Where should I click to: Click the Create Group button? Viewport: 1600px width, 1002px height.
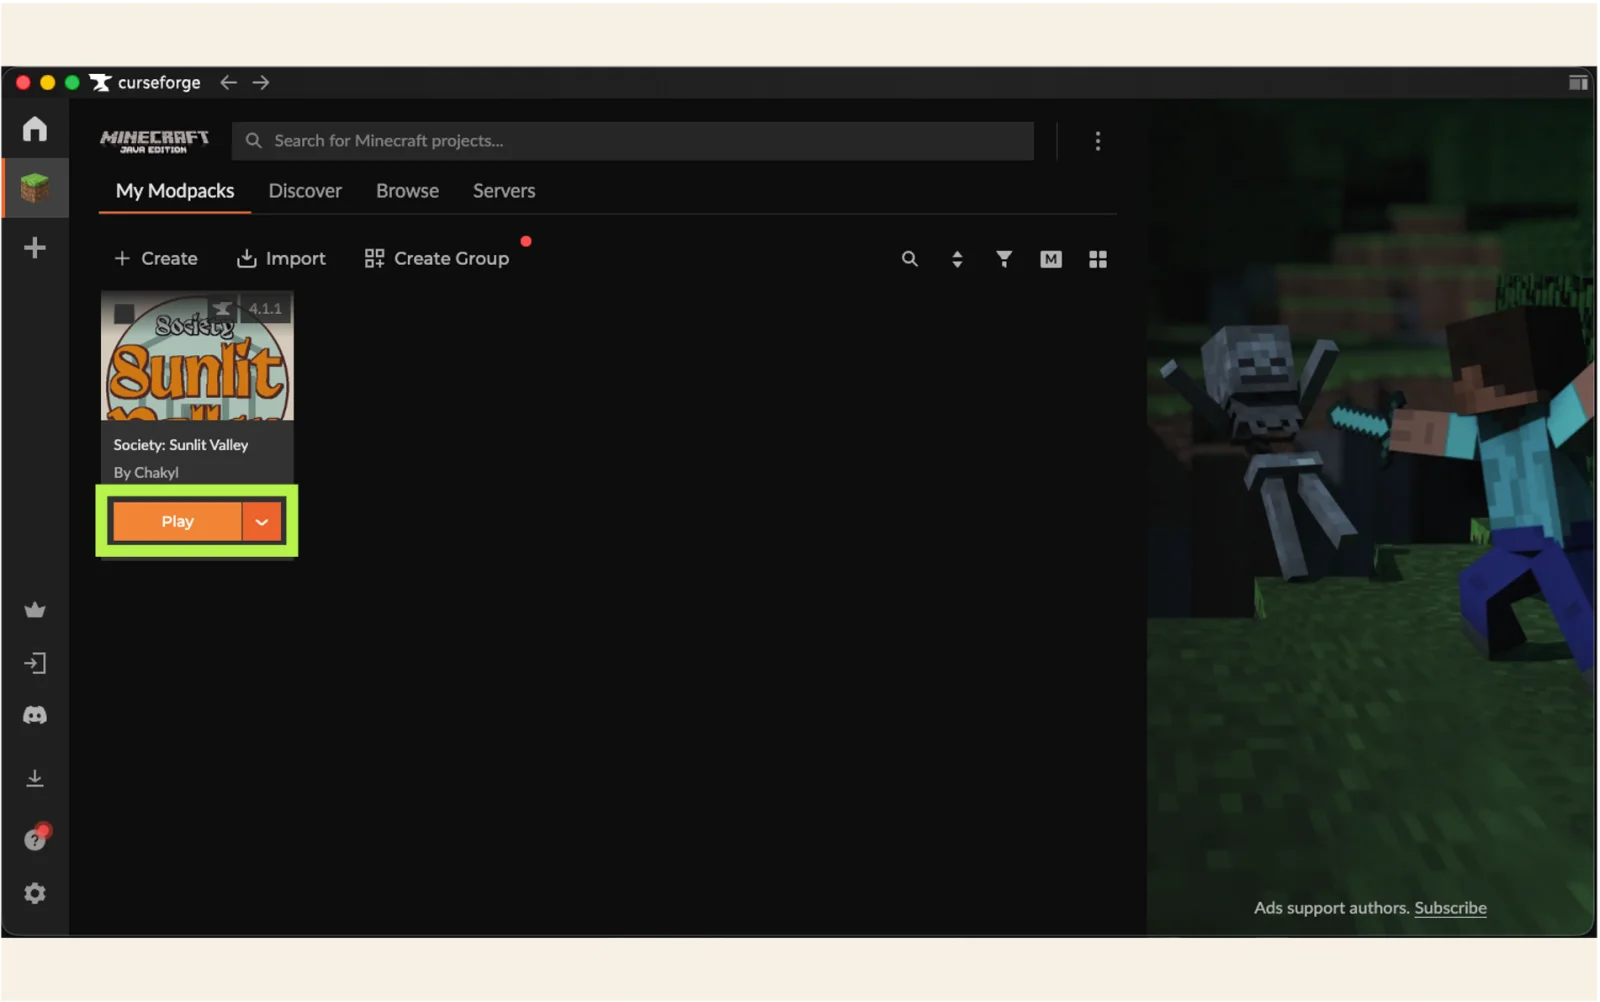point(437,258)
